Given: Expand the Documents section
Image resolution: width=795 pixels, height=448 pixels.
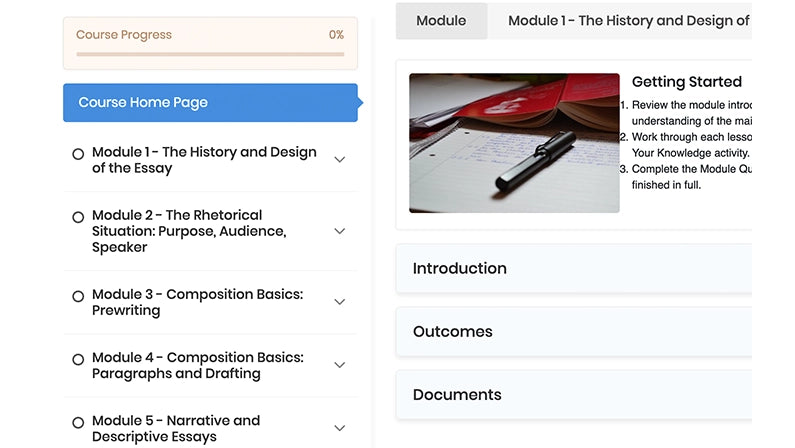Looking at the screenshot, I should [574, 395].
